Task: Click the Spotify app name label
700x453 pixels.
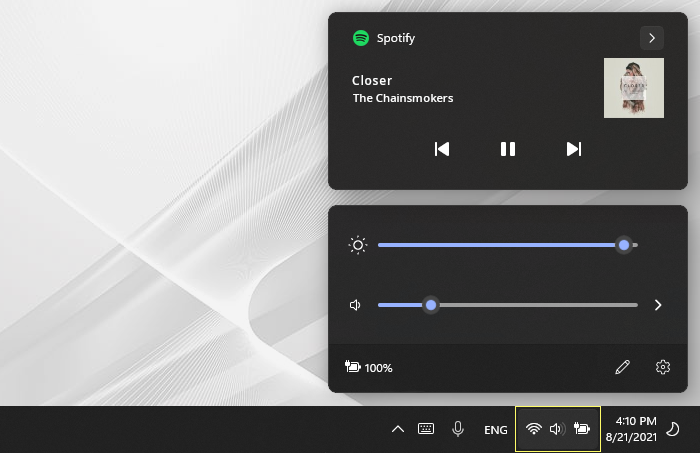Action: [396, 38]
